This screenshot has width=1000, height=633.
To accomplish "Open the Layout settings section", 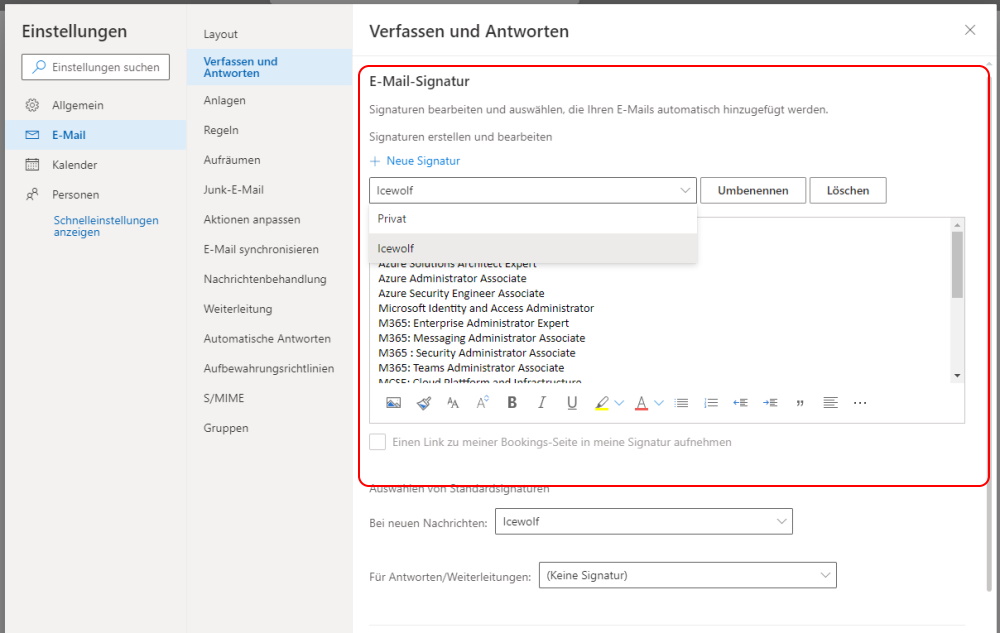I will 220,34.
